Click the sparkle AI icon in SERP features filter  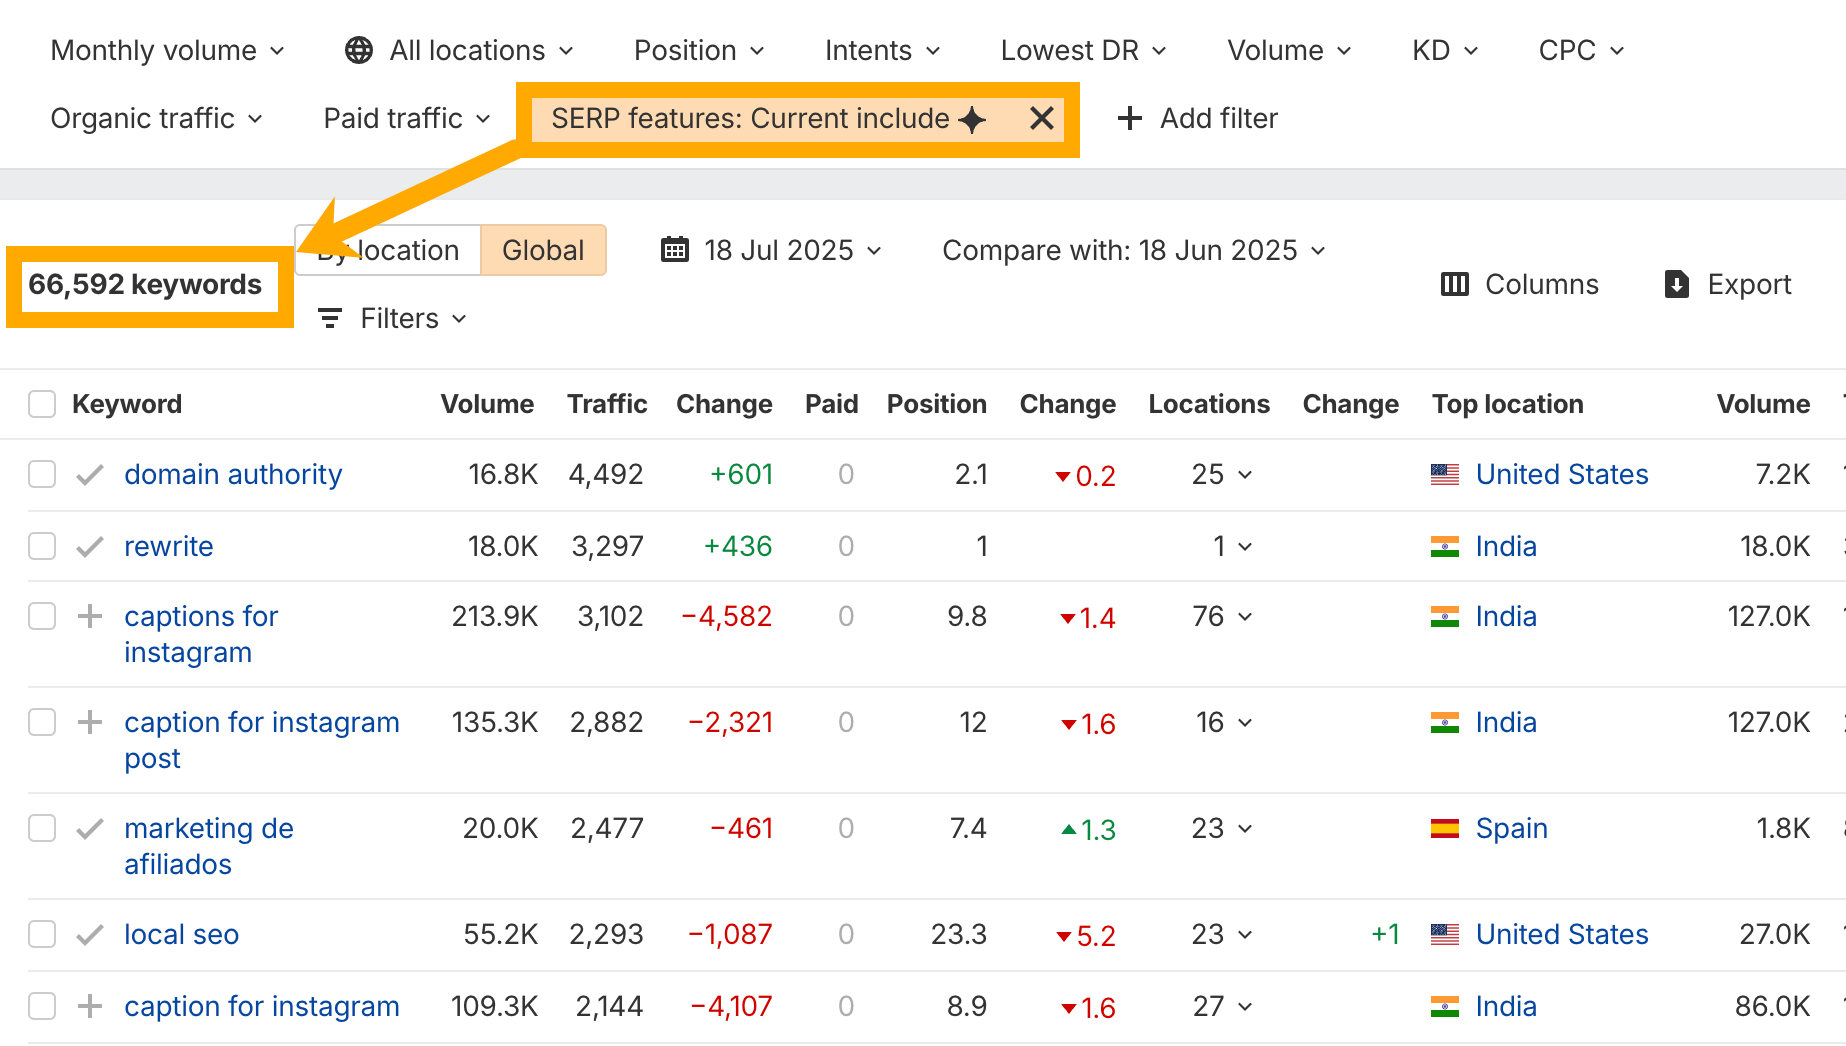point(972,119)
